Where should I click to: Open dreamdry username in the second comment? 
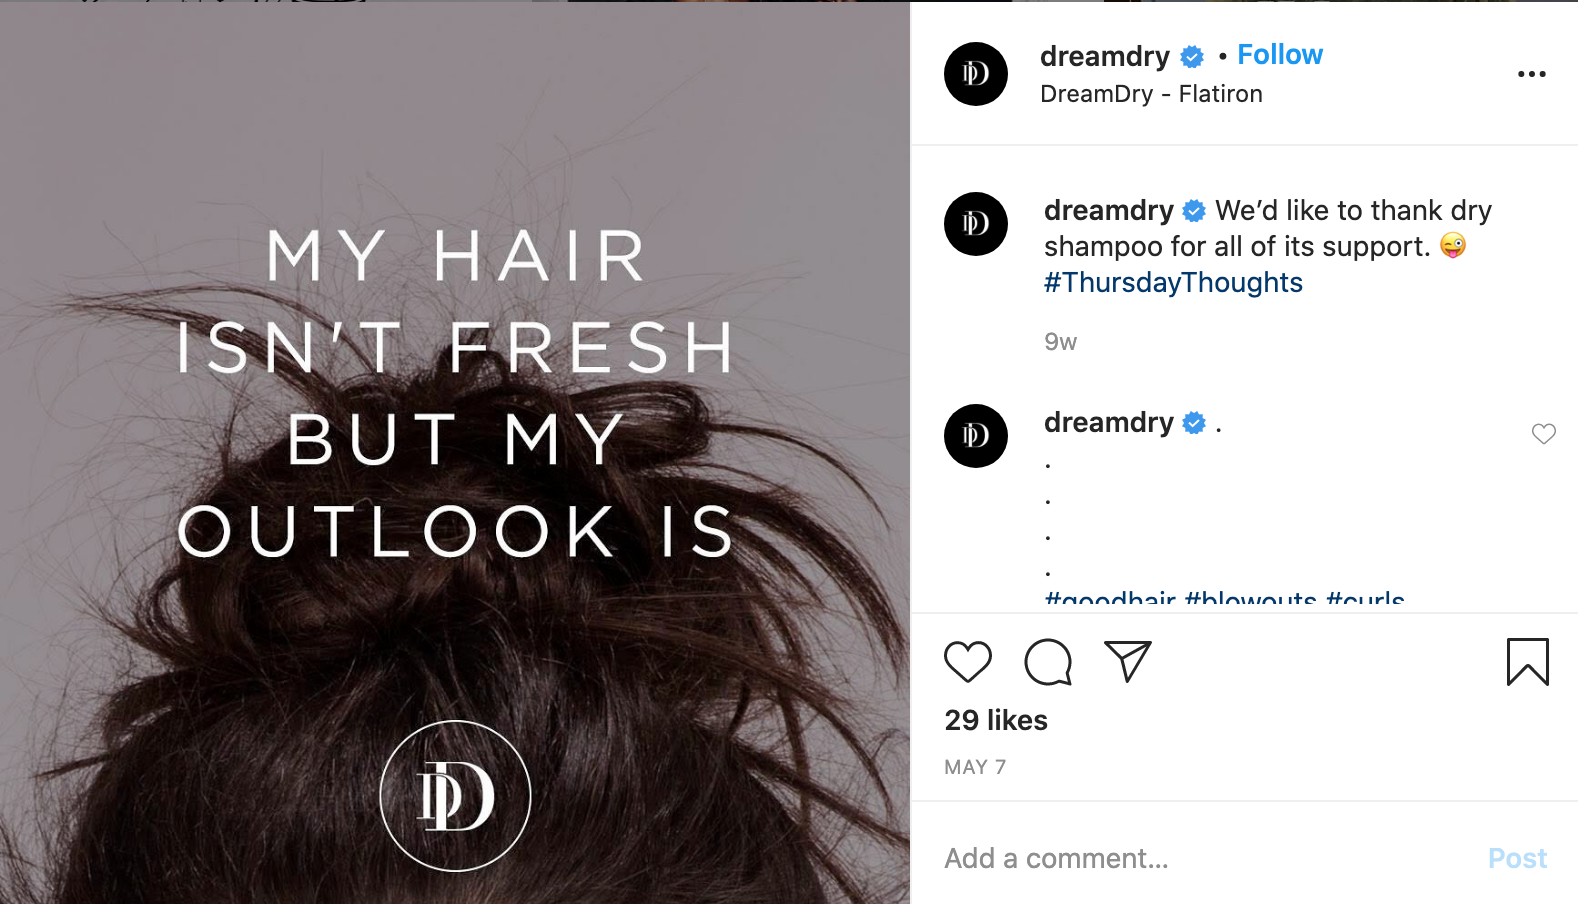(1108, 423)
